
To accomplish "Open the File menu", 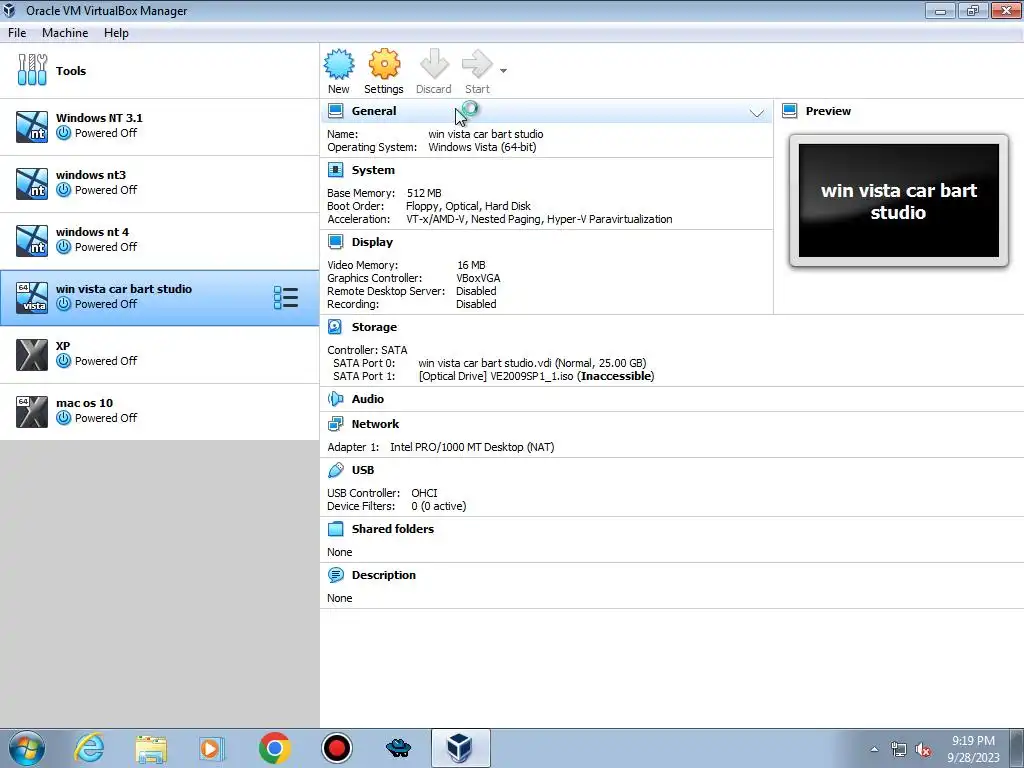I will click(17, 33).
